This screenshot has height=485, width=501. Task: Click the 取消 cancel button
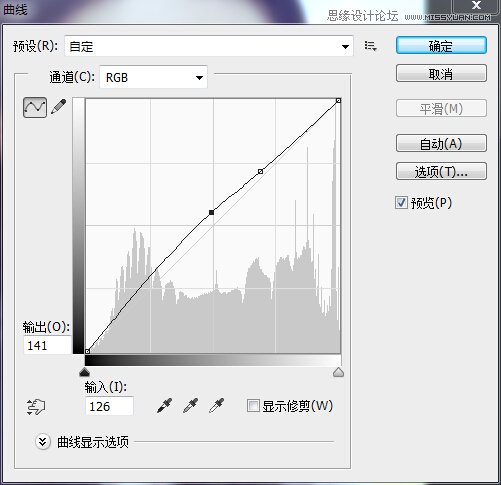point(441,74)
